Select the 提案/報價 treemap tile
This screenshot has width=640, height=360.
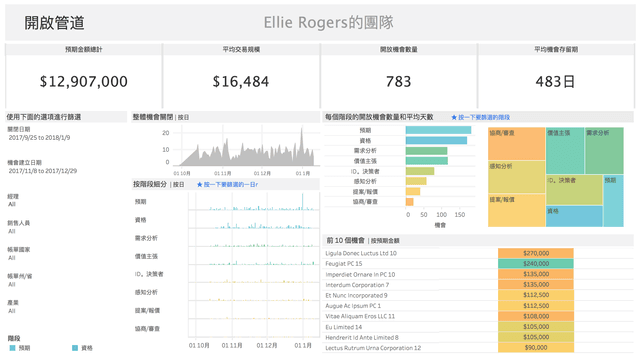(x=517, y=210)
